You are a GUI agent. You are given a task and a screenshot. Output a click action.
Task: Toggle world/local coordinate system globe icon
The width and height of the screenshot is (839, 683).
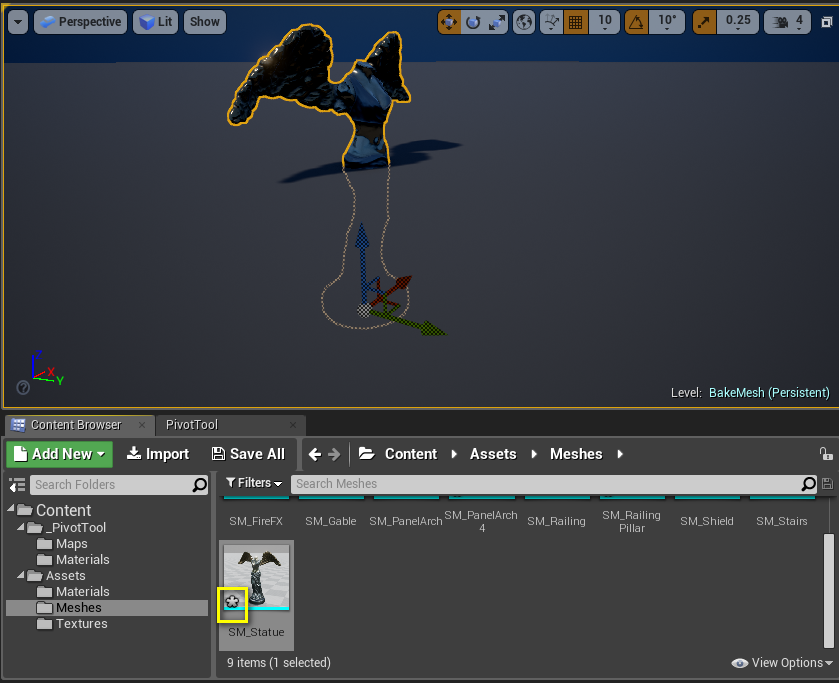524,22
